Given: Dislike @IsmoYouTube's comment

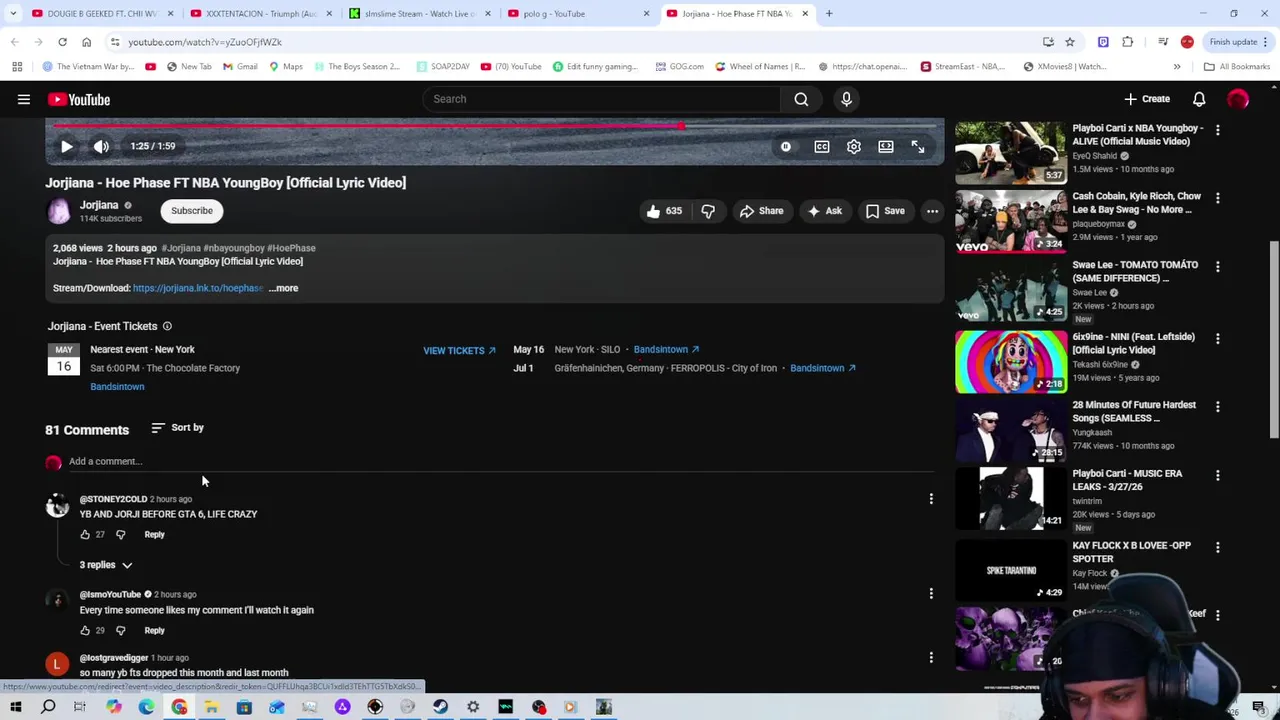Looking at the screenshot, I should tap(121, 631).
